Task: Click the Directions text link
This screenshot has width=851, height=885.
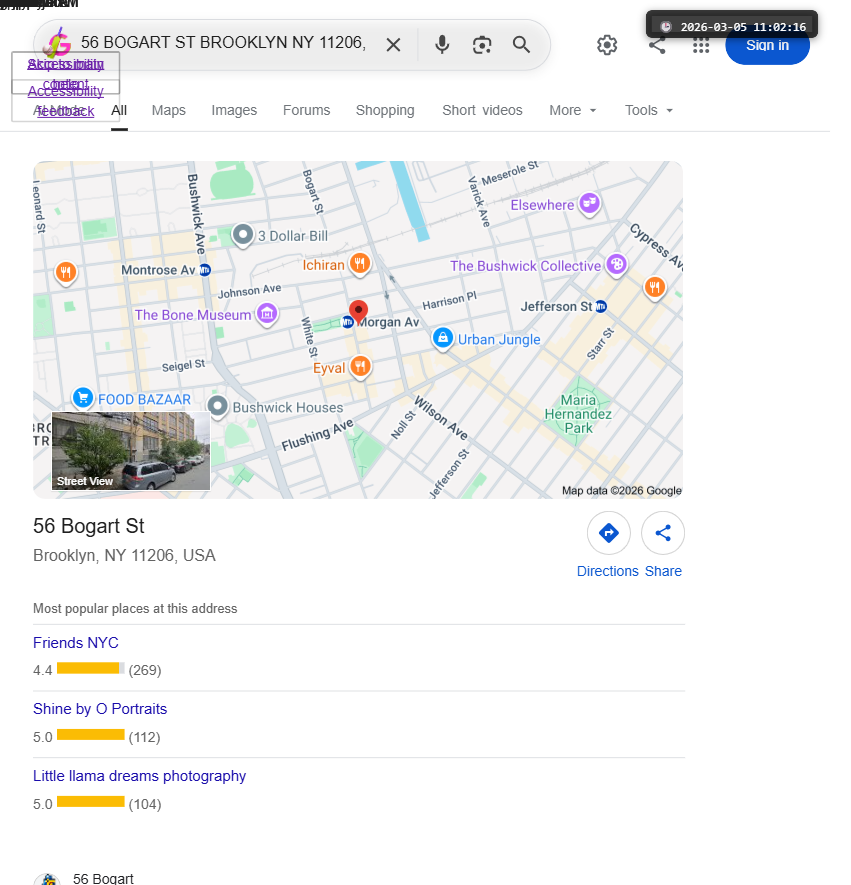Action: click(x=608, y=571)
